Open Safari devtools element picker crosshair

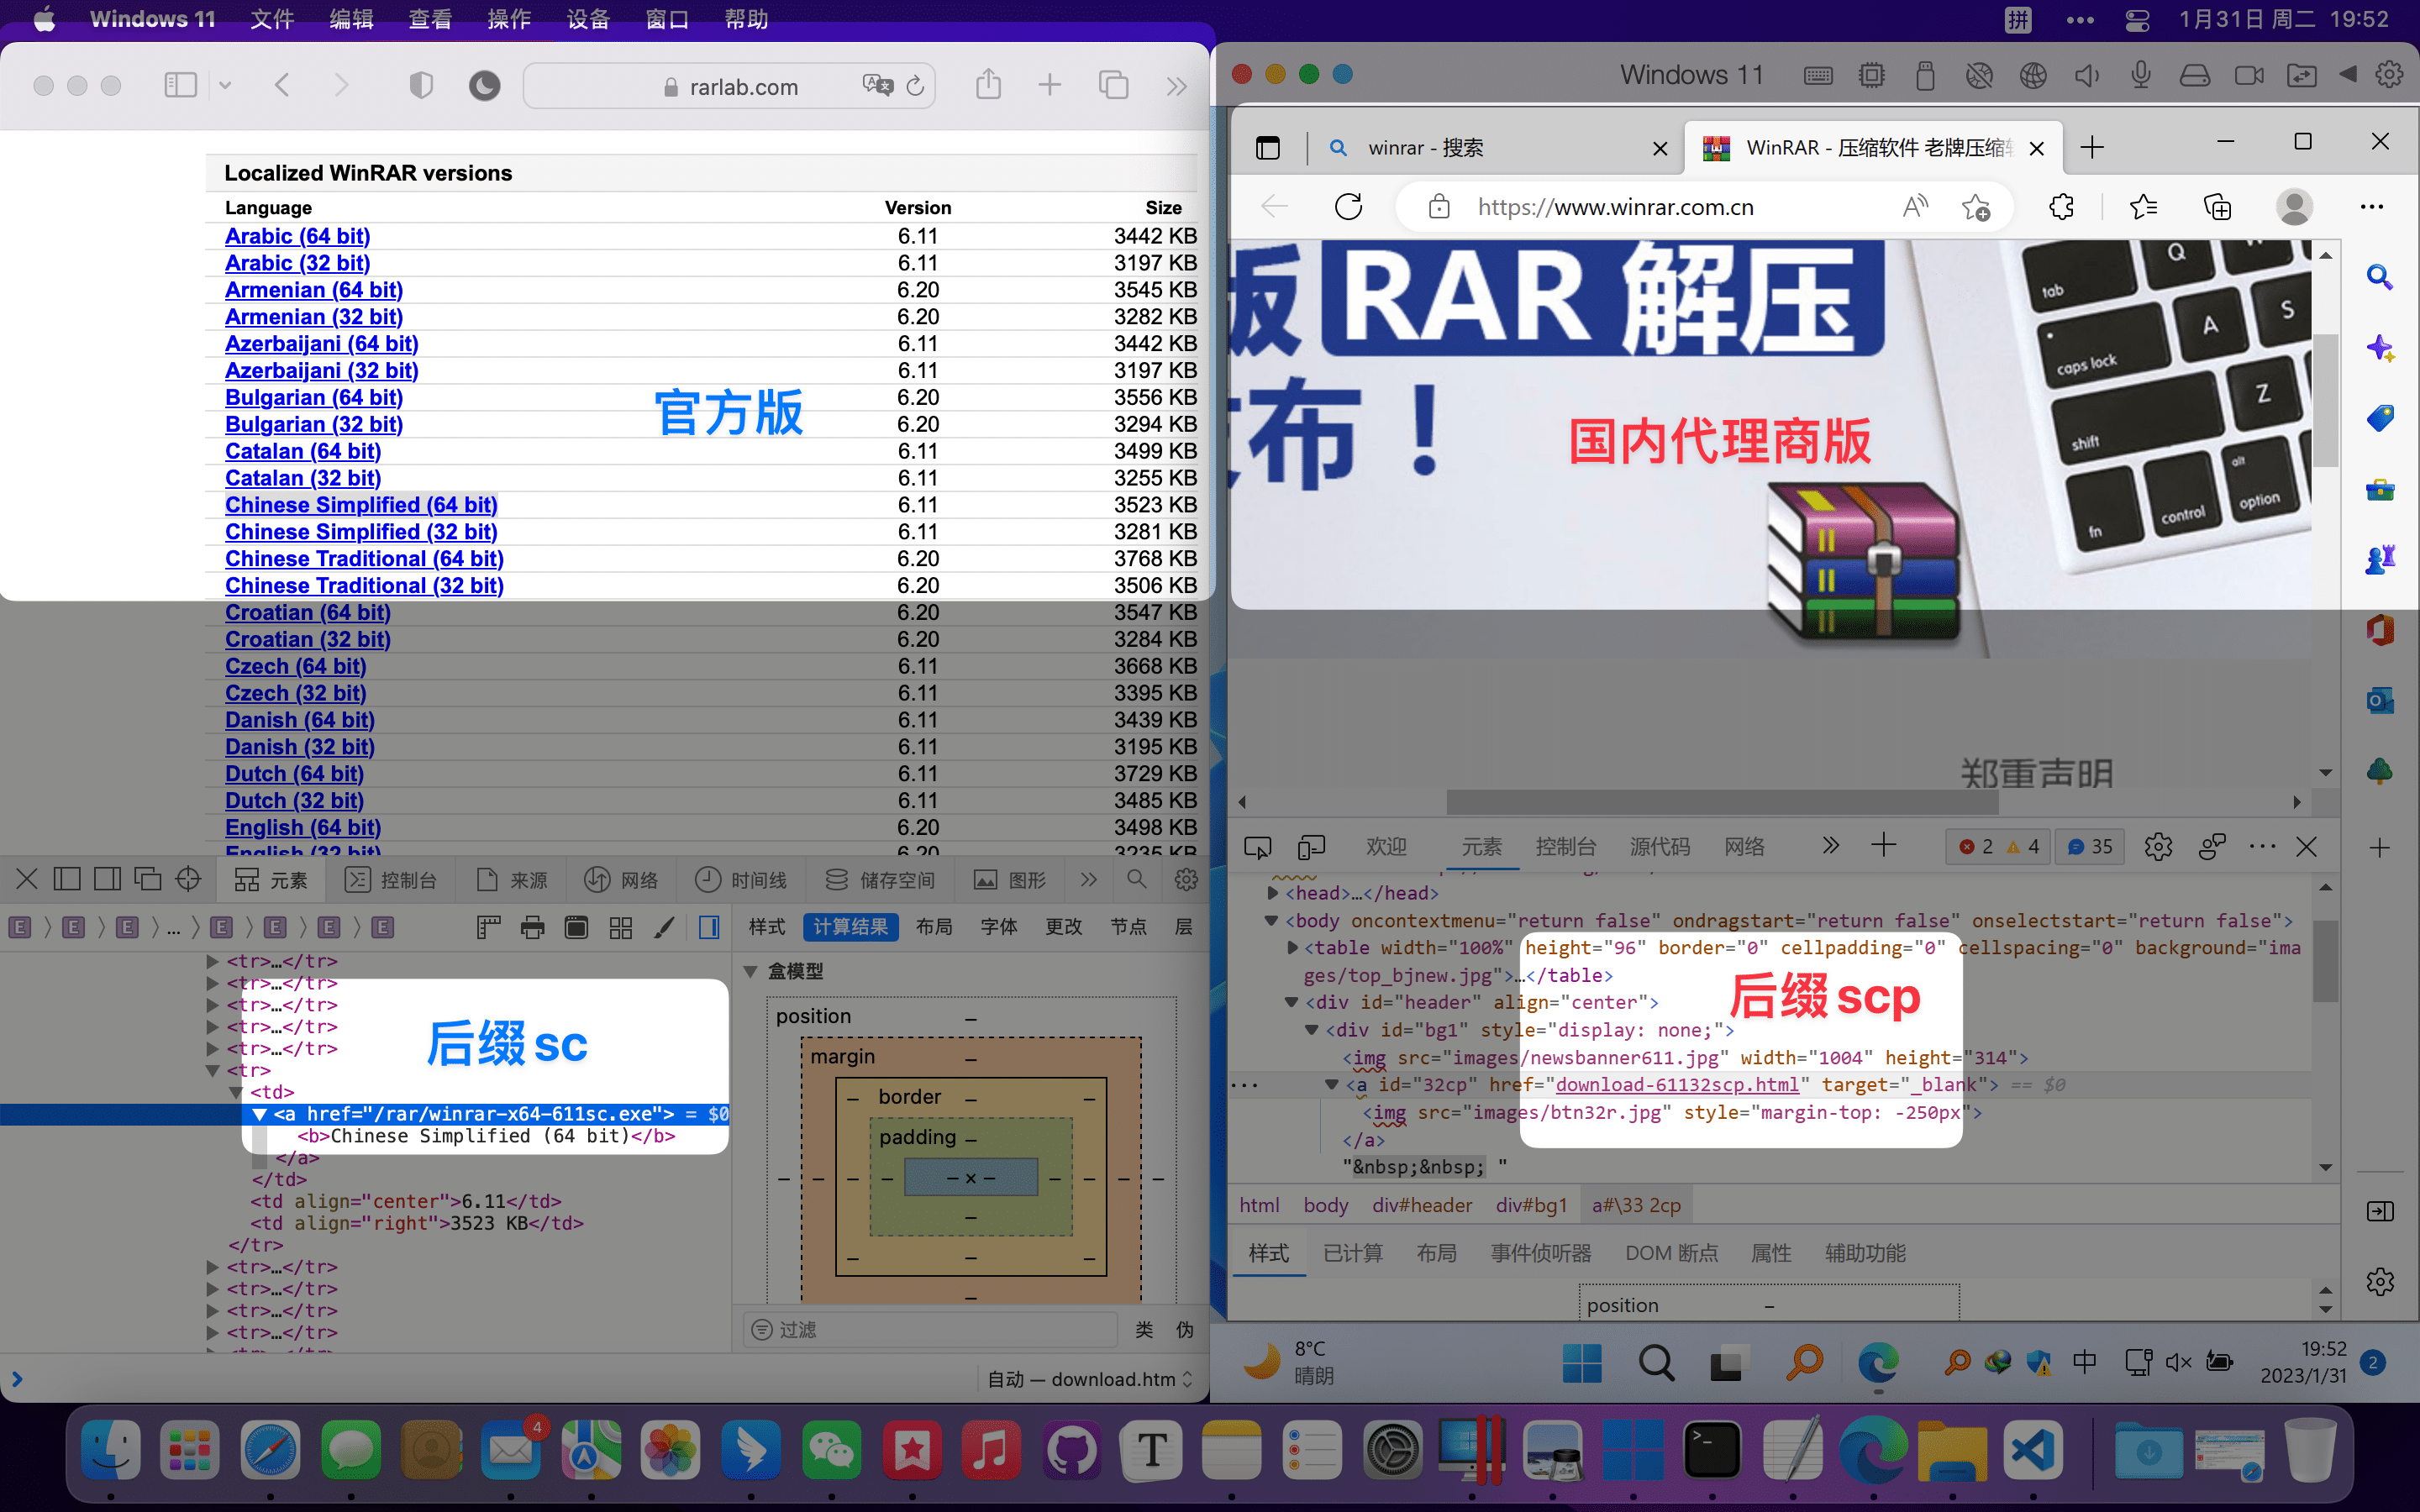point(188,879)
